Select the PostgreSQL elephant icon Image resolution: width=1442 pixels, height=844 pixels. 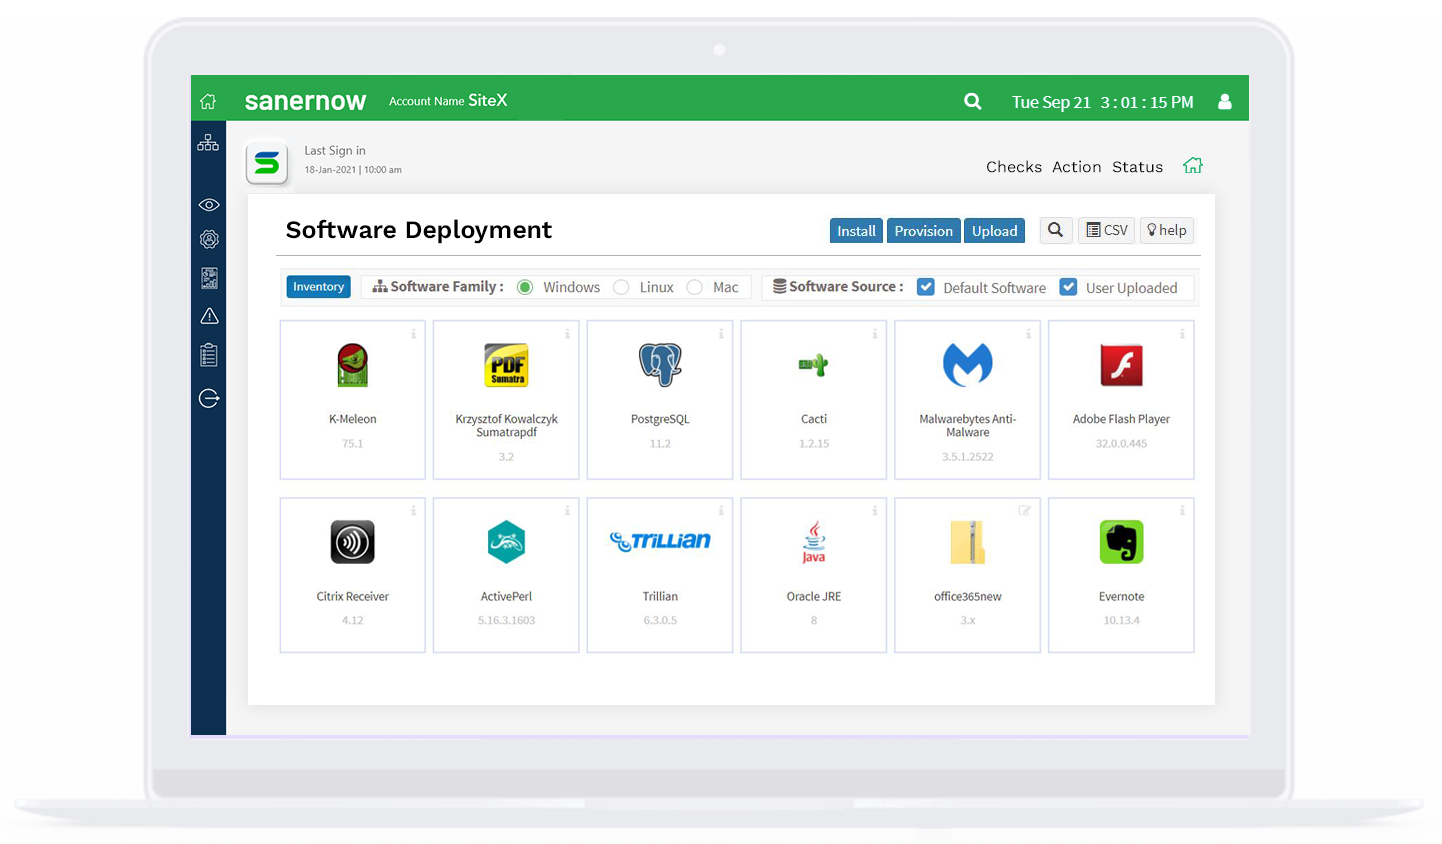point(660,365)
